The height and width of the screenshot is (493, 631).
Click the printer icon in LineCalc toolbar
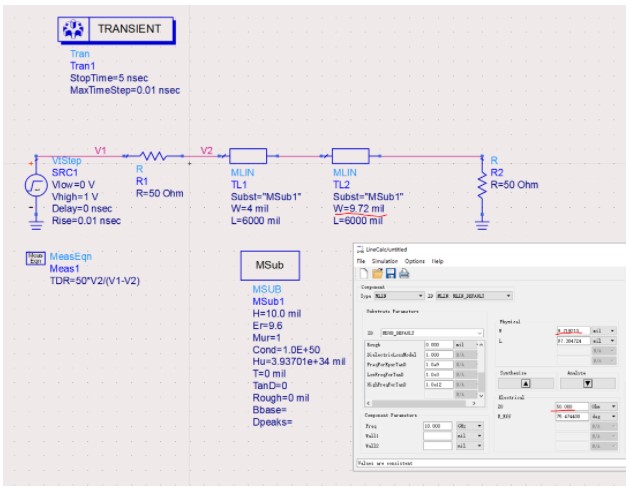[404, 274]
